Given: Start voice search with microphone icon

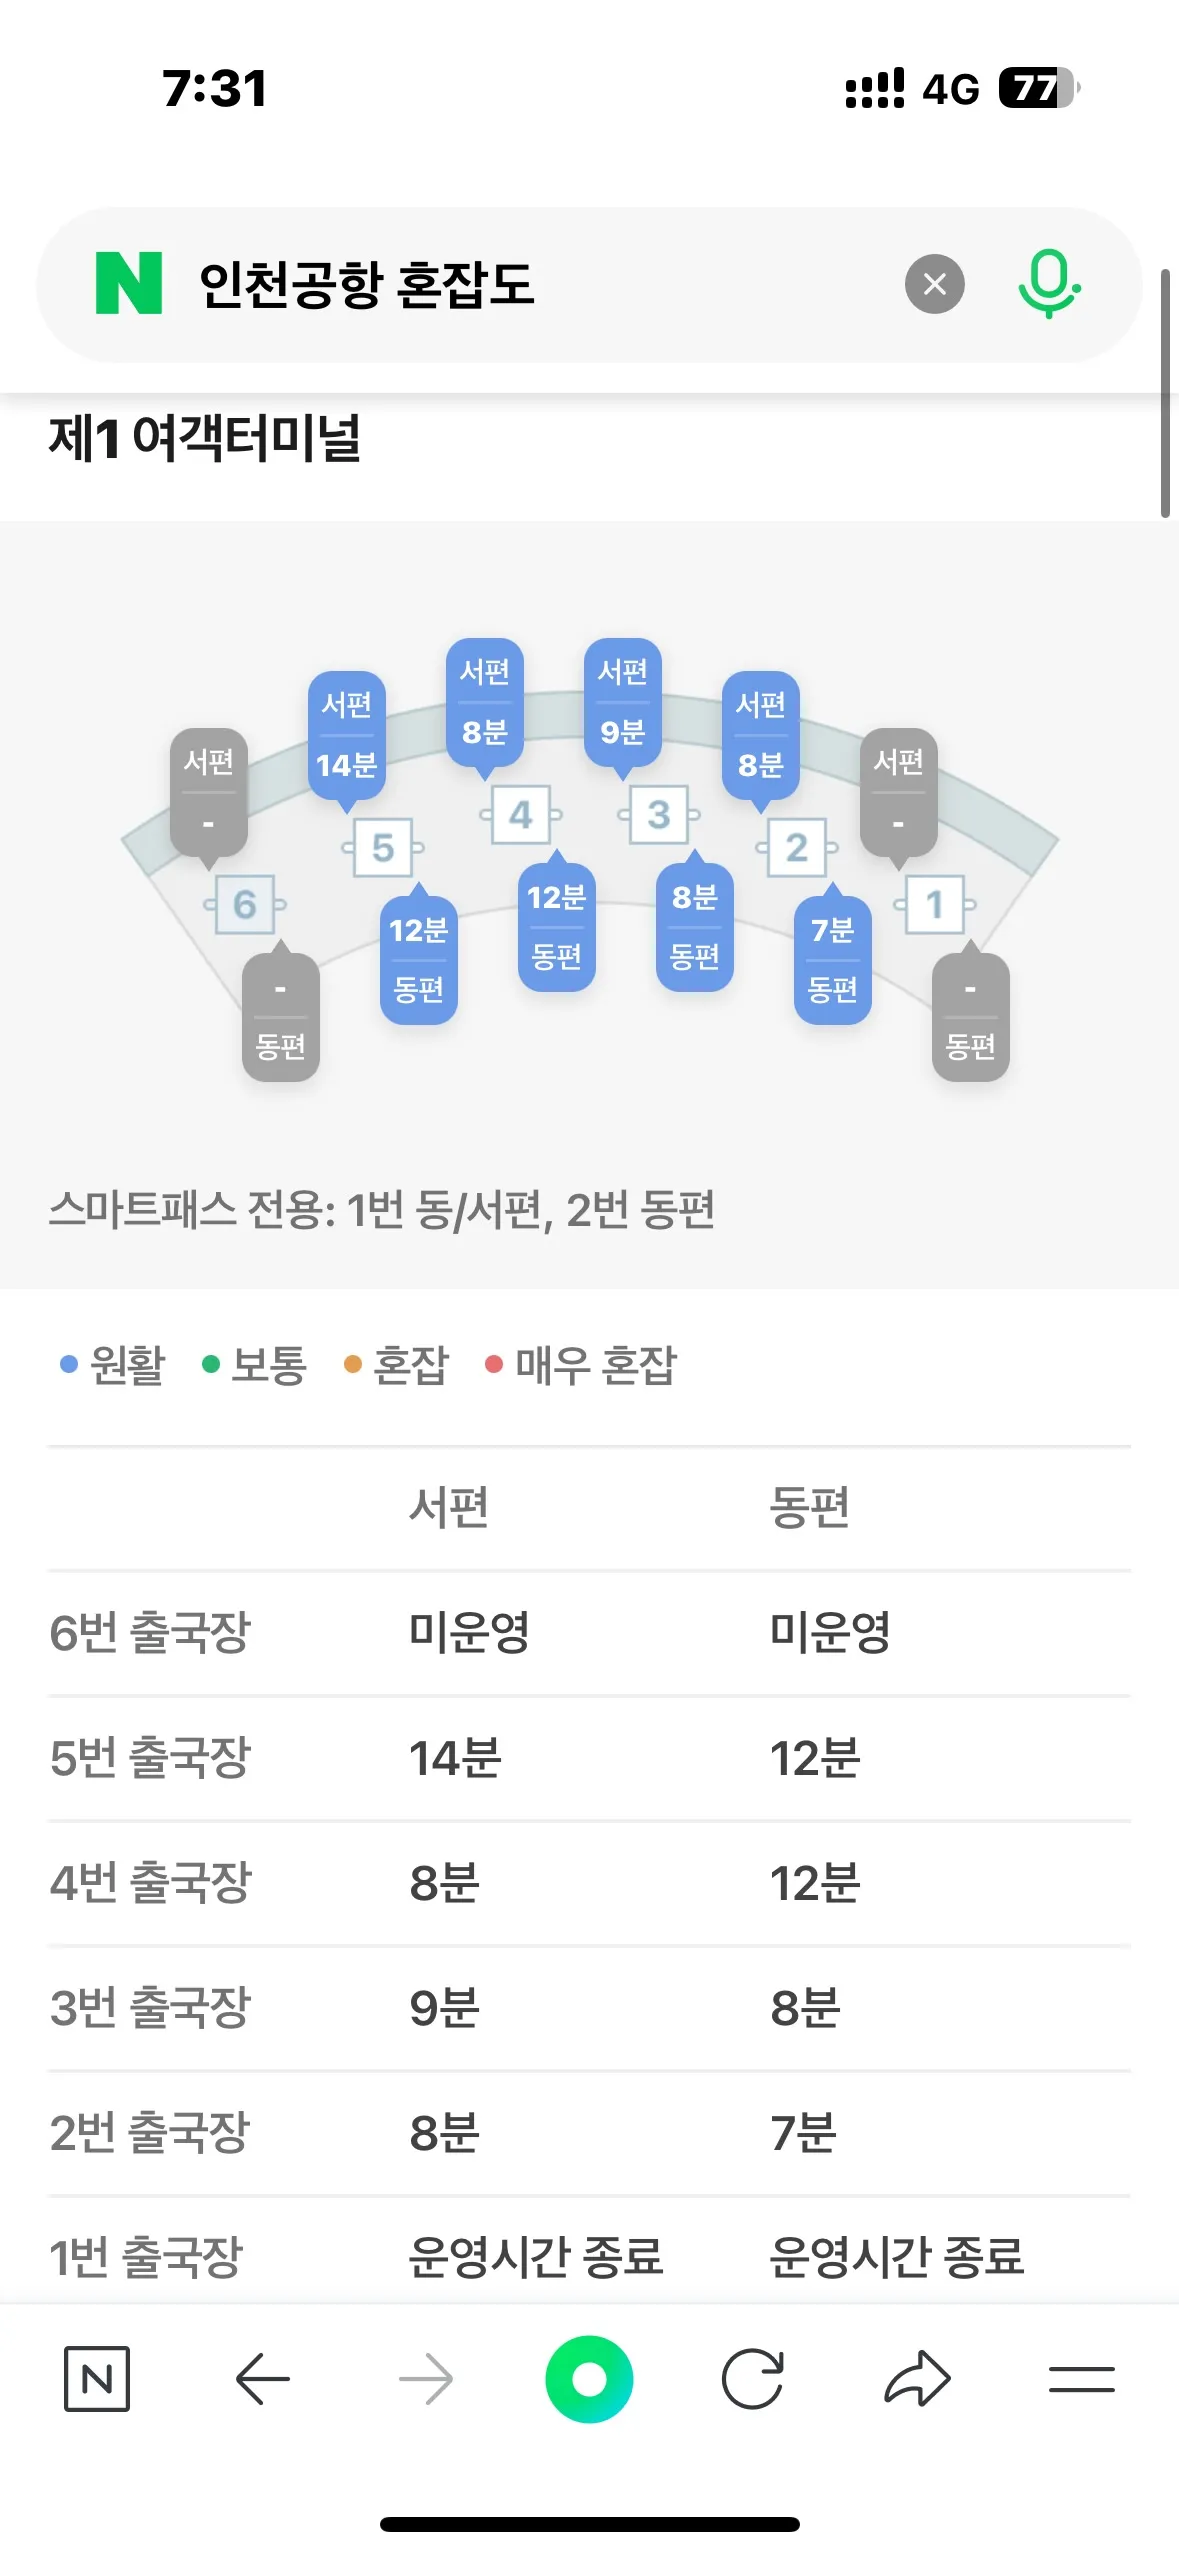Looking at the screenshot, I should pos(1048,284).
